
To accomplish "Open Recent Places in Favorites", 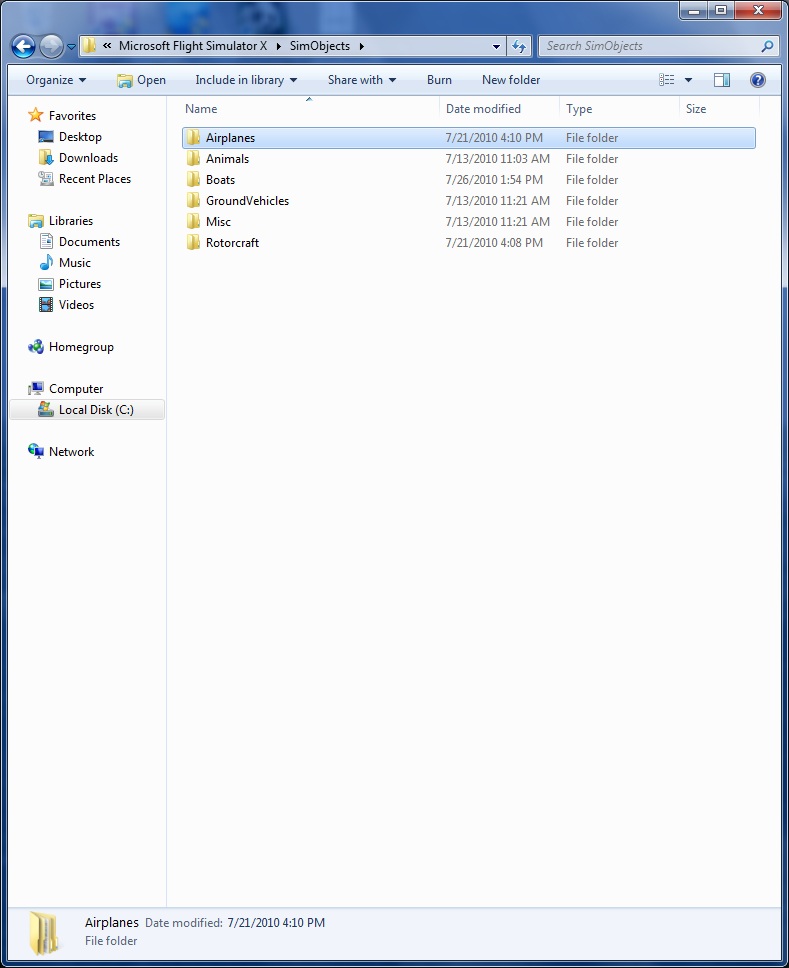I will pos(94,178).
